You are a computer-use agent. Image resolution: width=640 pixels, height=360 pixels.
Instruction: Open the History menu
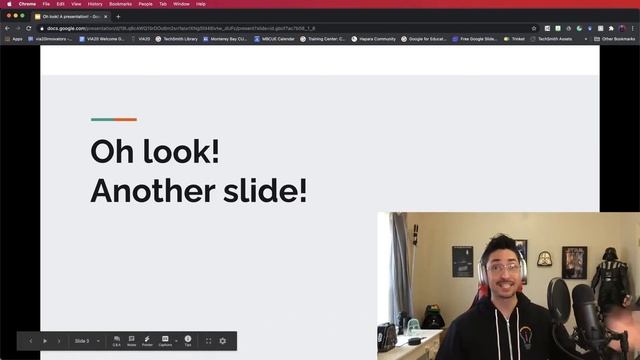tap(95, 4)
